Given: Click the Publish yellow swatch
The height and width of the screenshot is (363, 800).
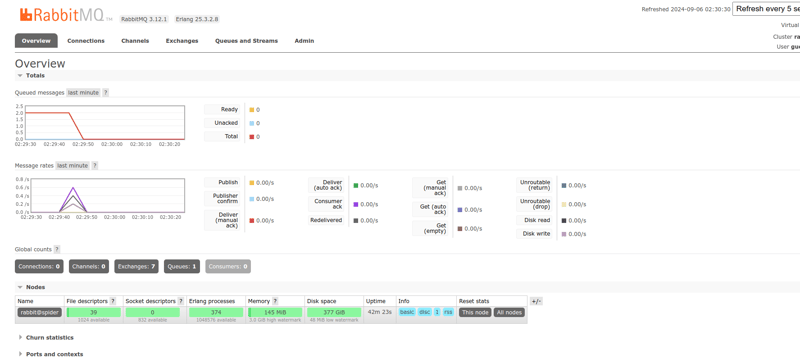Looking at the screenshot, I should click(x=252, y=183).
